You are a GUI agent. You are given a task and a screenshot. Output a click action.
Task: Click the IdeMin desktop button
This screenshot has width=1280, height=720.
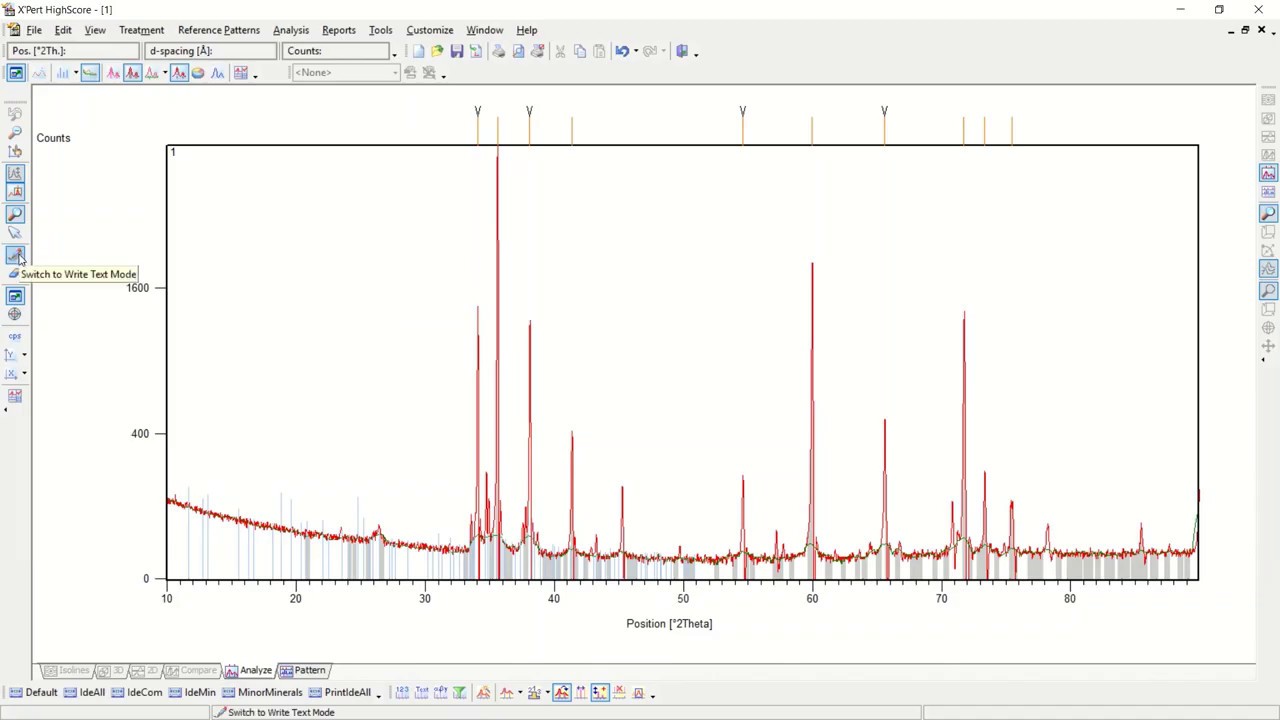point(192,692)
